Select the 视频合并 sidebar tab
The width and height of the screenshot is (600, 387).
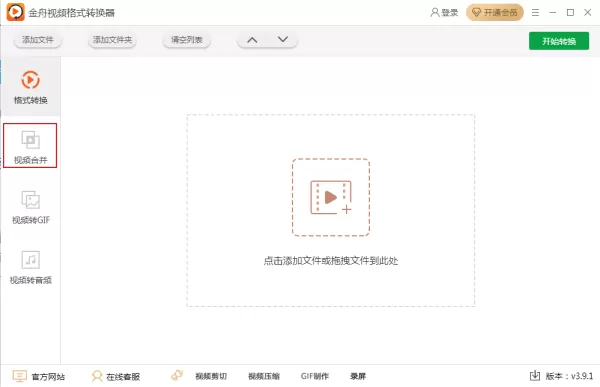click(30, 145)
